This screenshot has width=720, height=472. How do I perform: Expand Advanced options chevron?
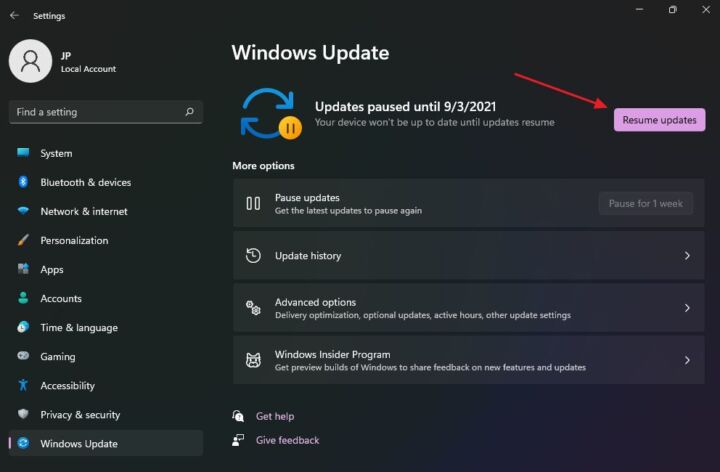[687, 308]
